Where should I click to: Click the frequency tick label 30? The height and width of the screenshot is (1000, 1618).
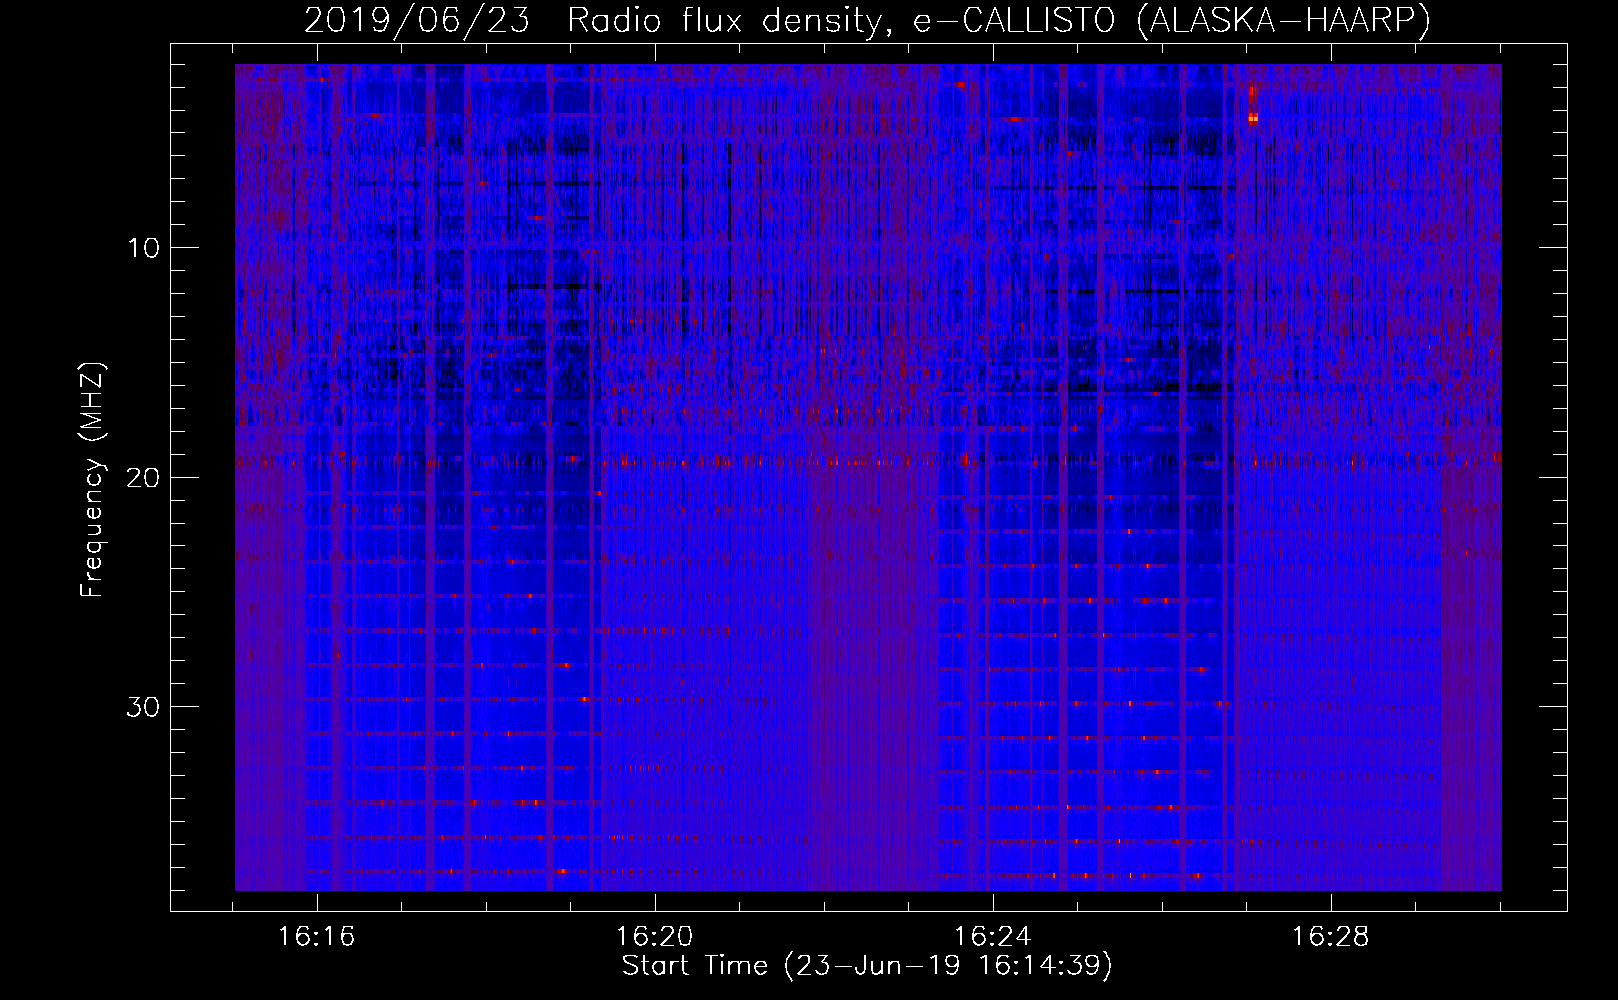[143, 707]
